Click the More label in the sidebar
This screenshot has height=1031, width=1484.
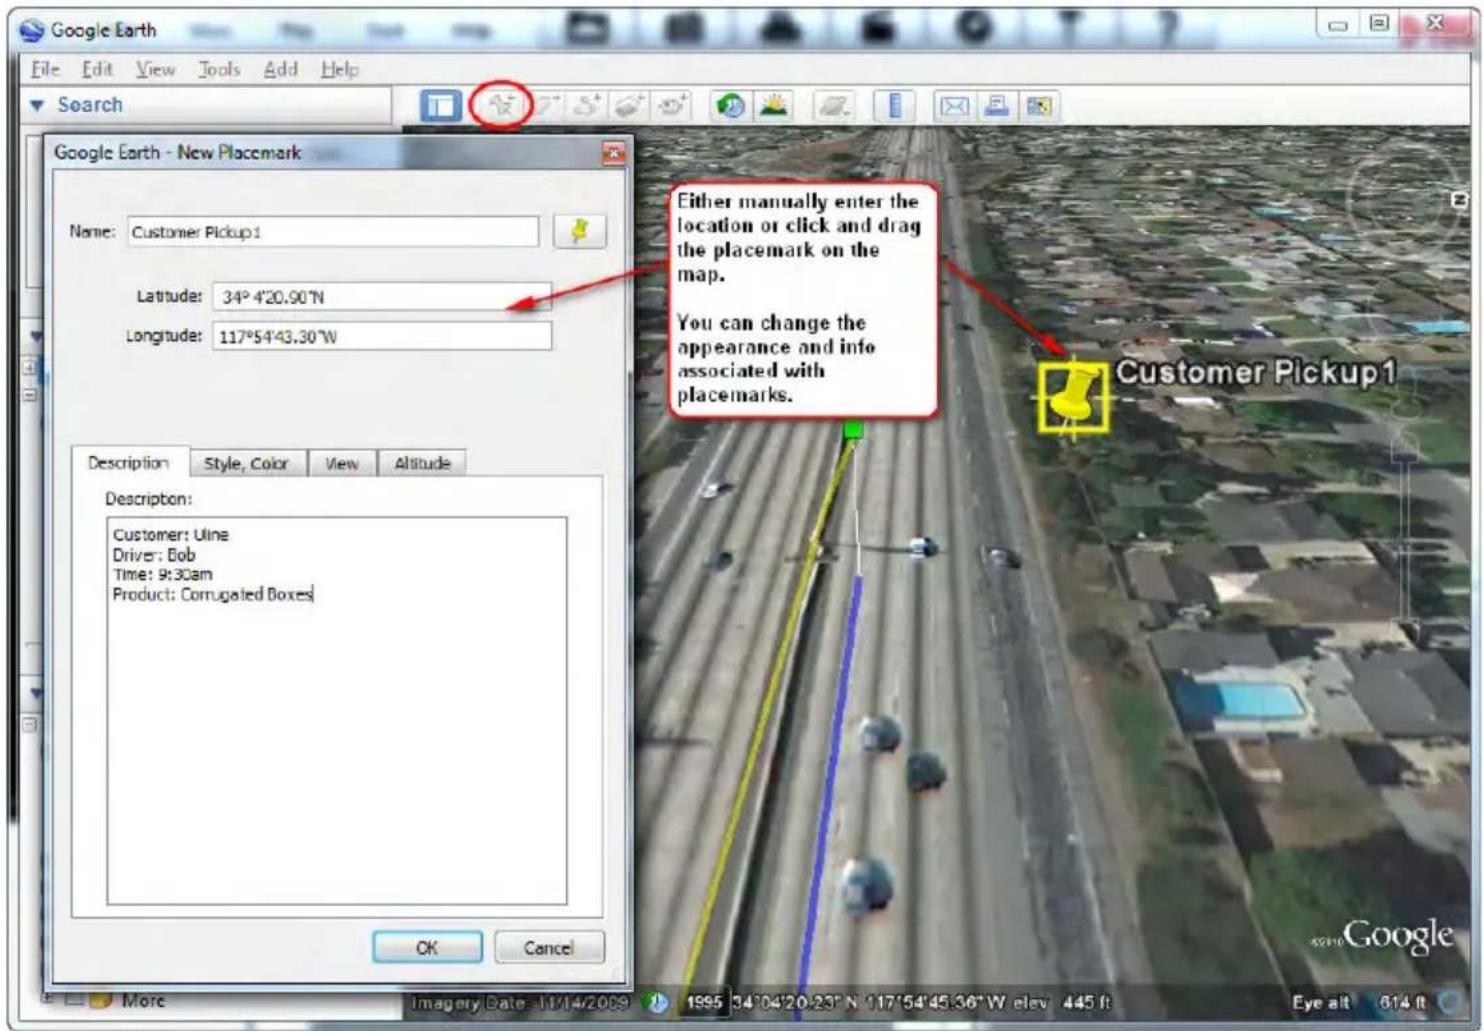(143, 1000)
